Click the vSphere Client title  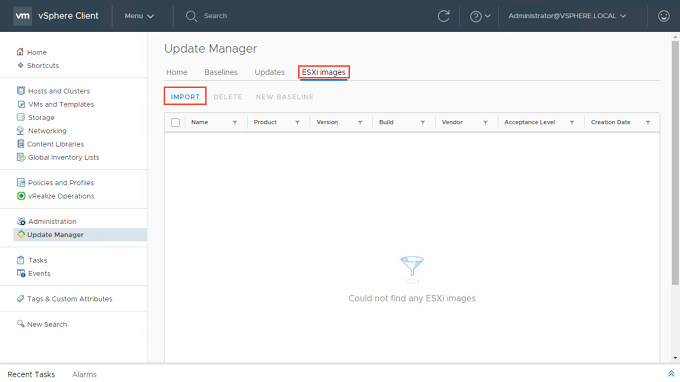[69, 16]
